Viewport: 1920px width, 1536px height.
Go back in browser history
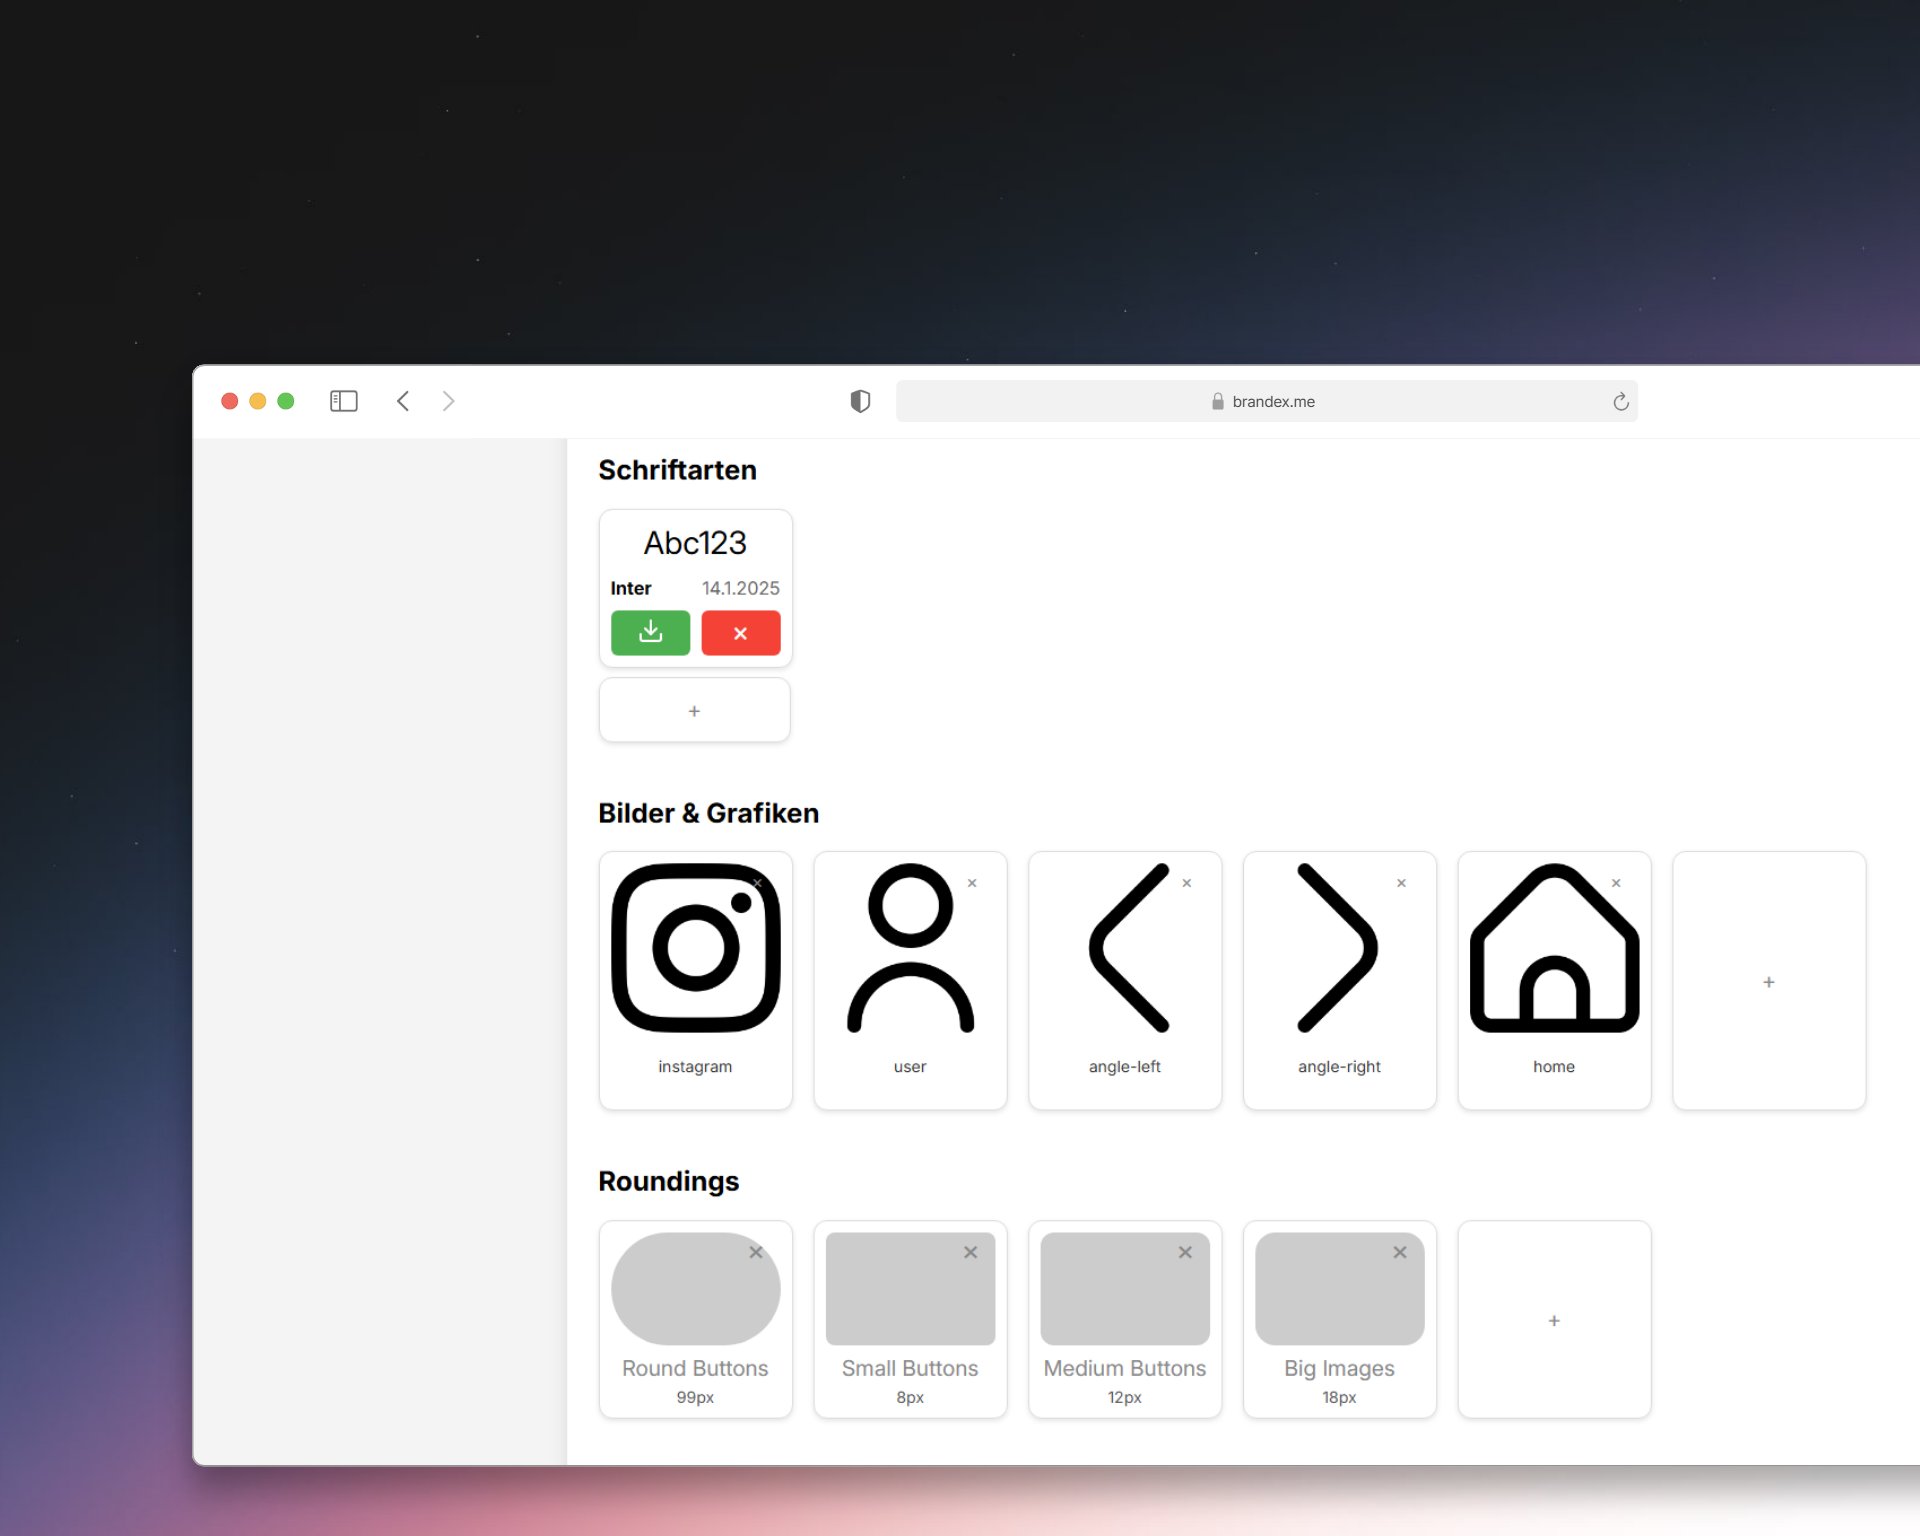click(403, 401)
